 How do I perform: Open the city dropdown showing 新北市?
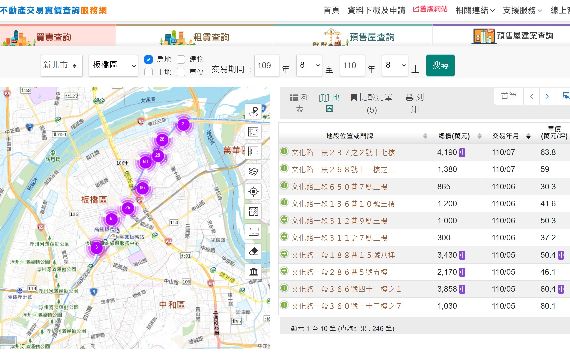(x=61, y=65)
